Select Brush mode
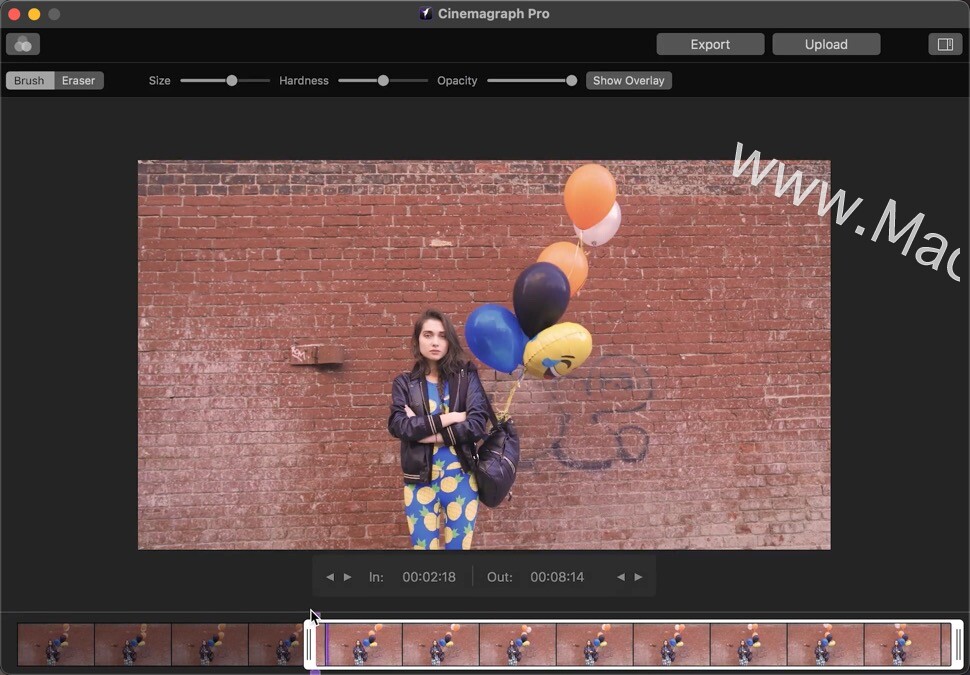Image resolution: width=970 pixels, height=675 pixels. tap(28, 80)
